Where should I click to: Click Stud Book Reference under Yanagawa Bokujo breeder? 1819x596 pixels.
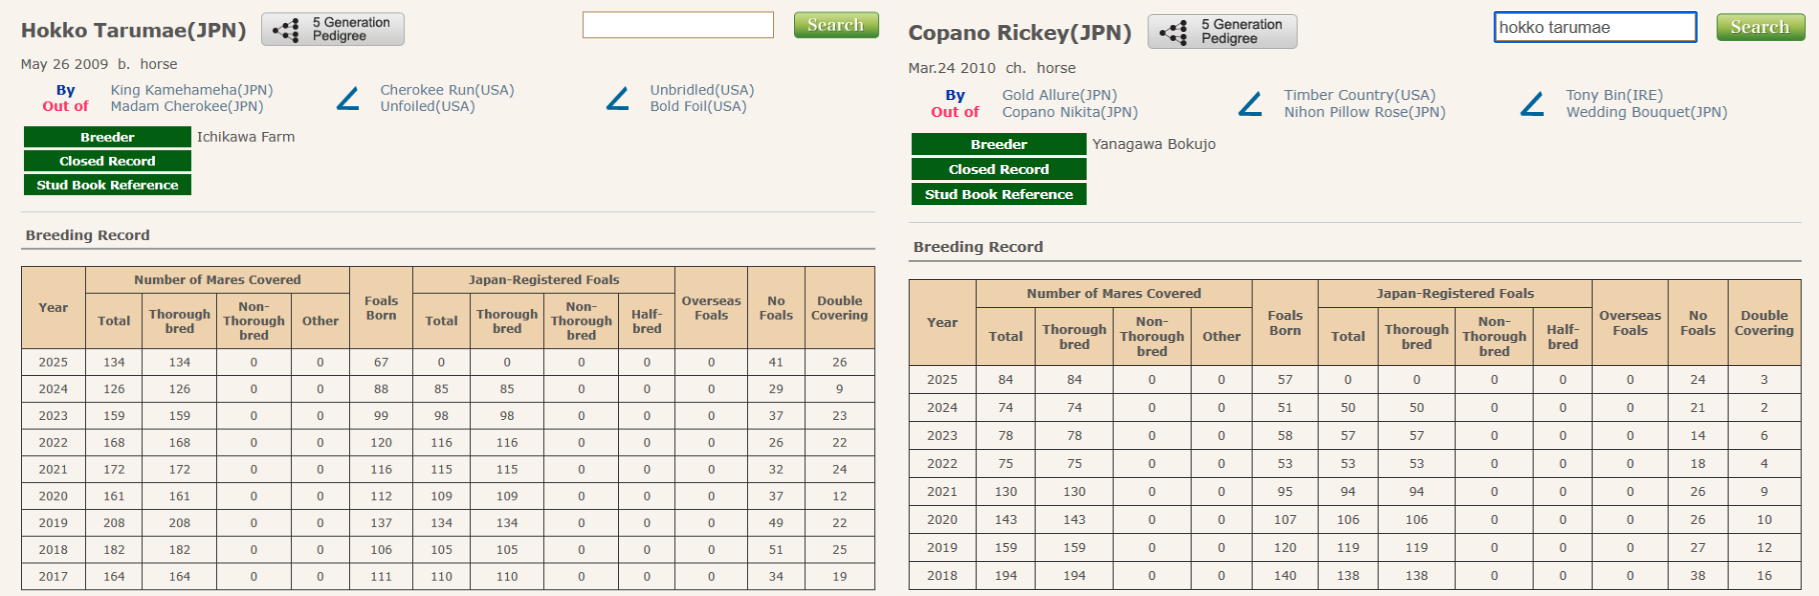(x=999, y=194)
